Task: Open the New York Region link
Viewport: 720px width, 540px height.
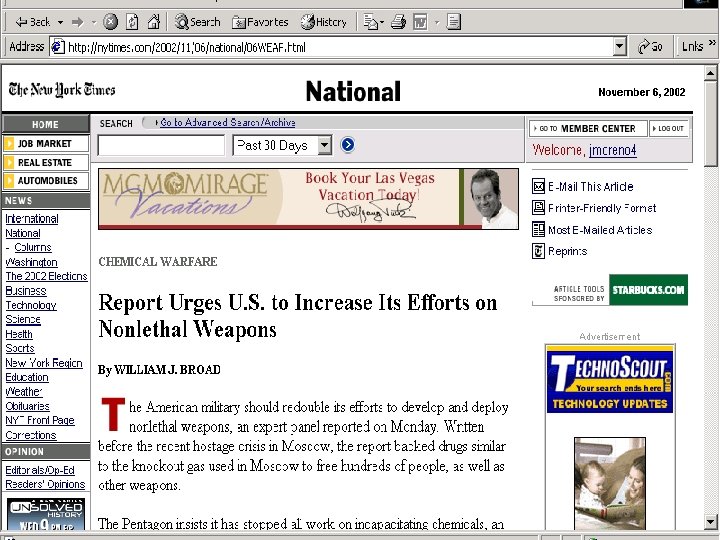Action: click(44, 363)
